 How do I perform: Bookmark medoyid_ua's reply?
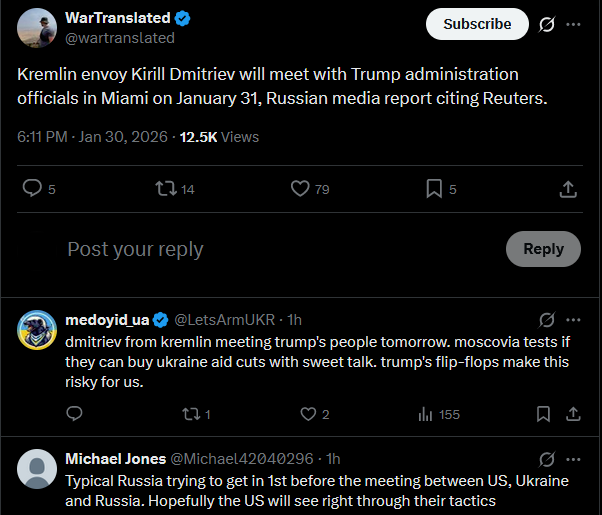coord(543,414)
